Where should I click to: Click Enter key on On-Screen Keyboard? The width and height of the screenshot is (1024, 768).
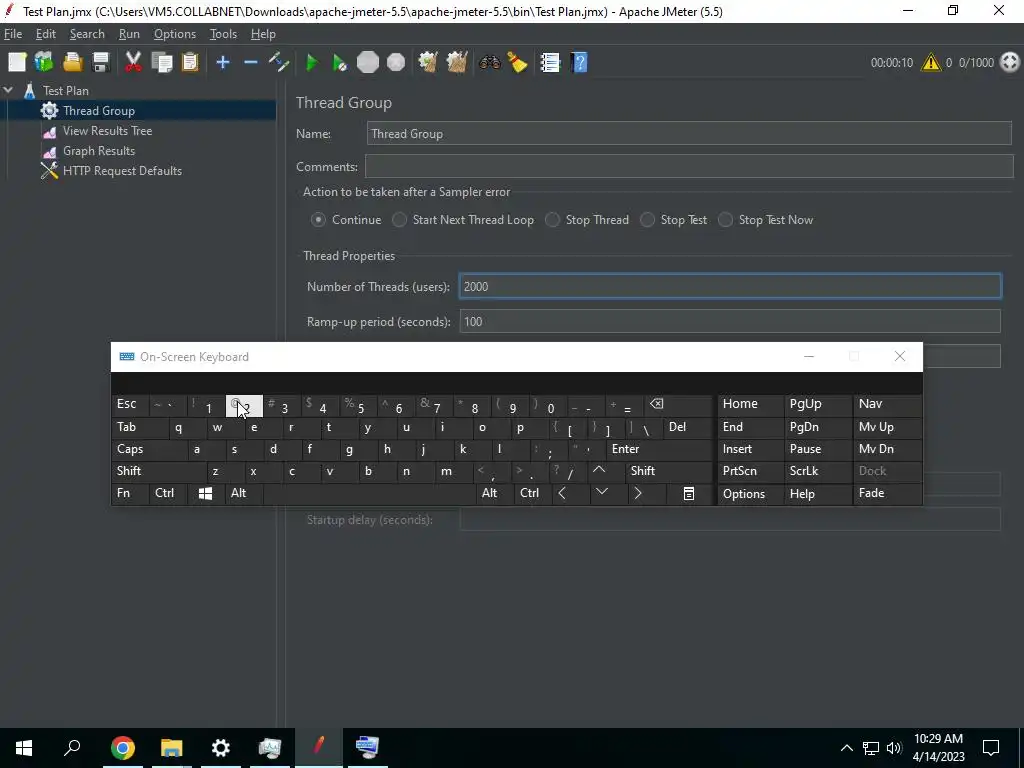659,449
